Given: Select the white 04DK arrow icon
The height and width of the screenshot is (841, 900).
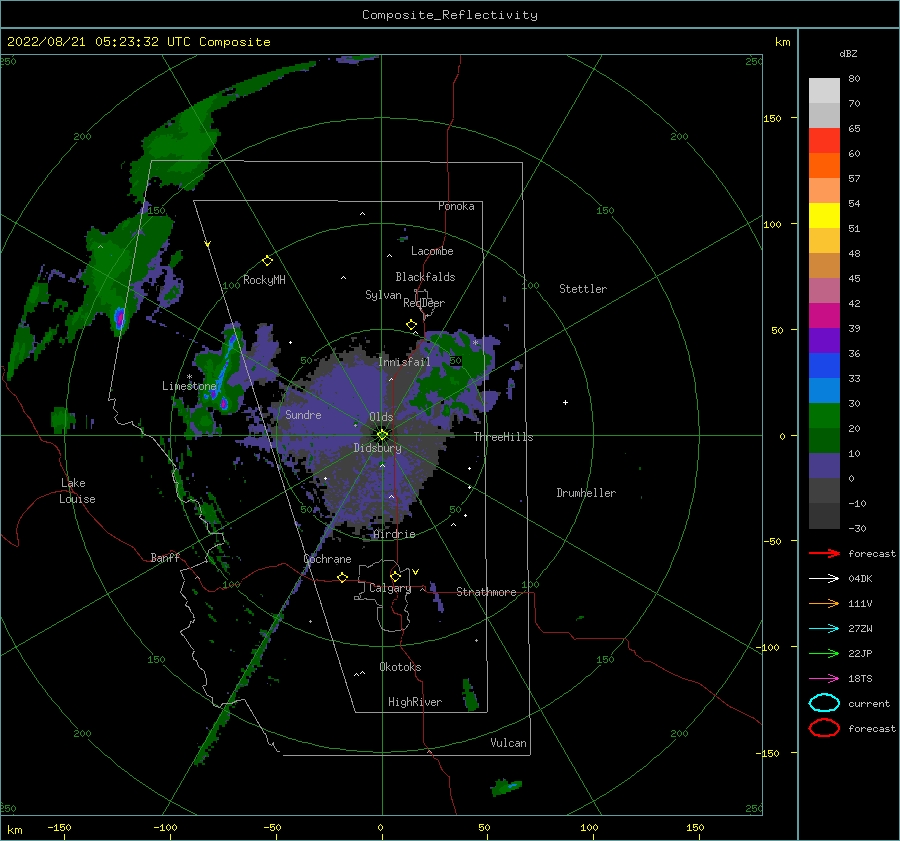Looking at the screenshot, I should point(824,578).
